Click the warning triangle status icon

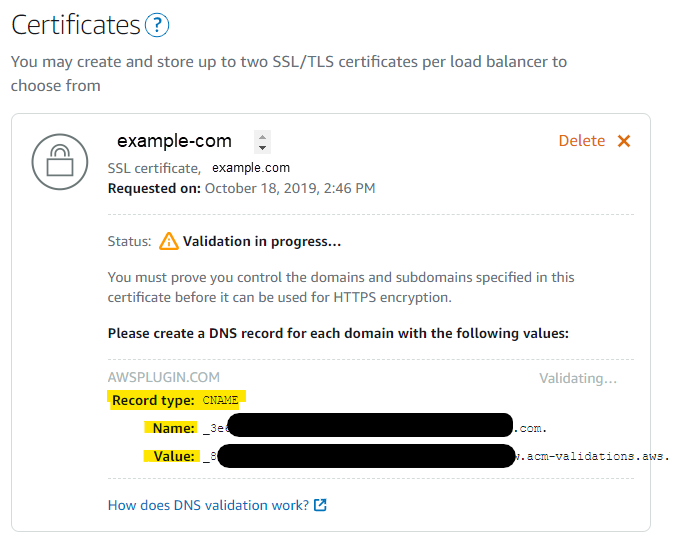[x=168, y=241]
